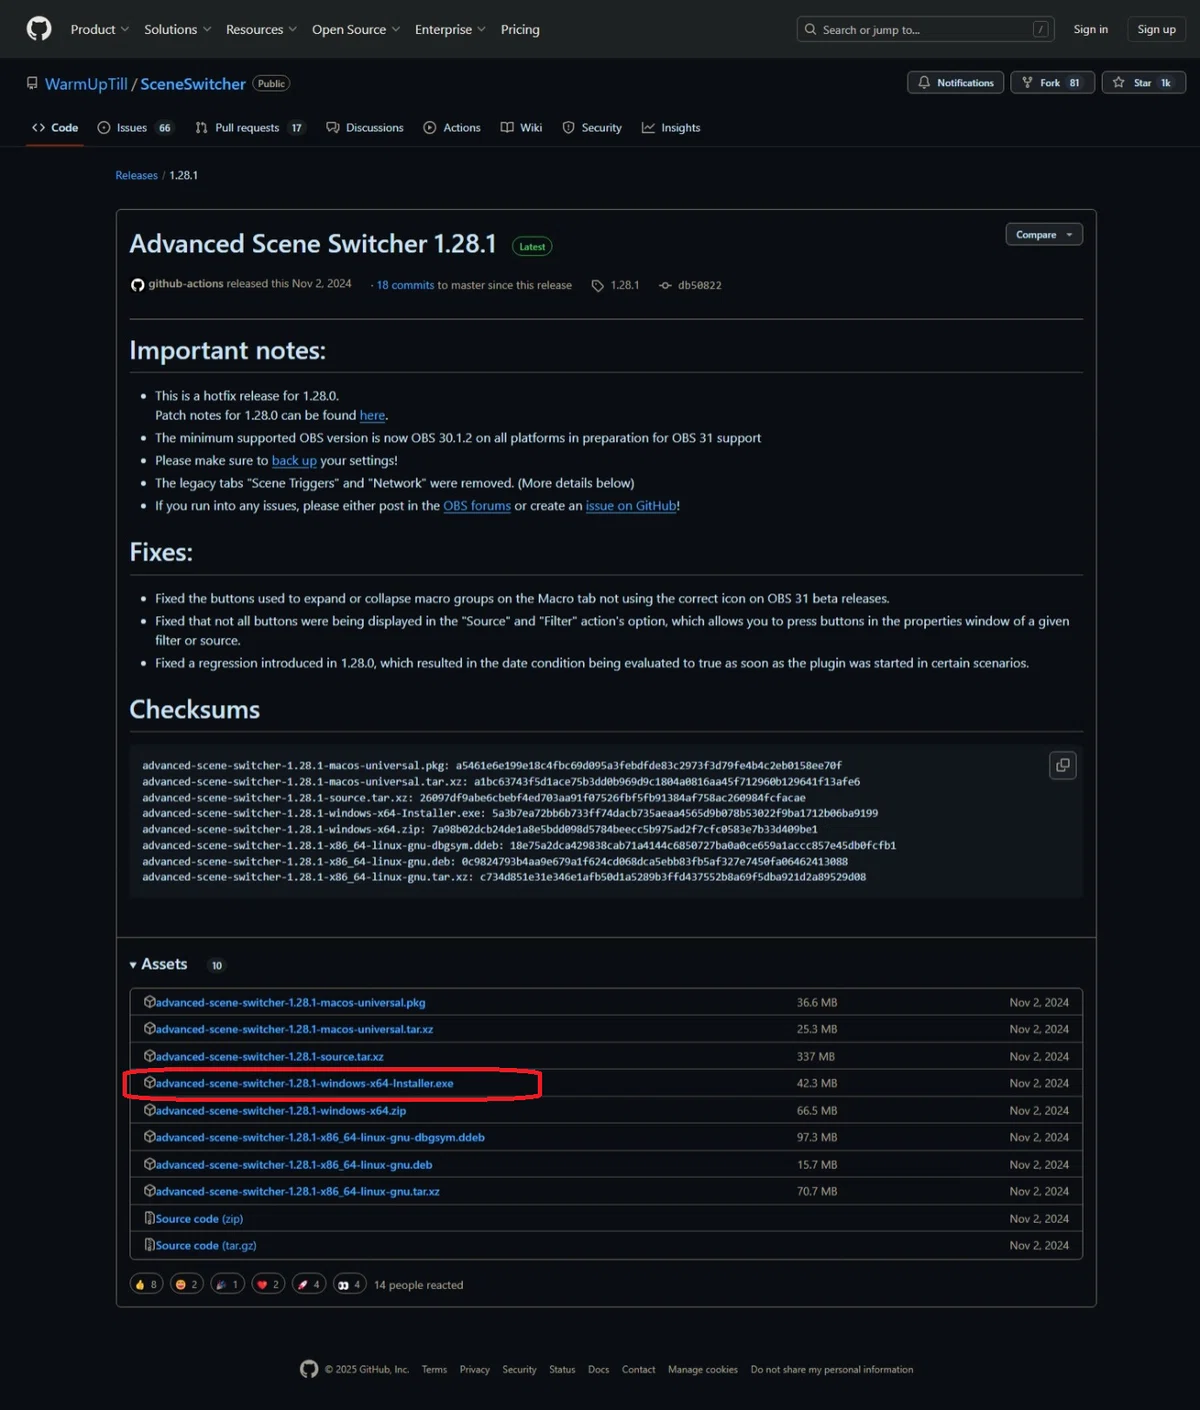Open the Product dropdown menu

(x=100, y=30)
